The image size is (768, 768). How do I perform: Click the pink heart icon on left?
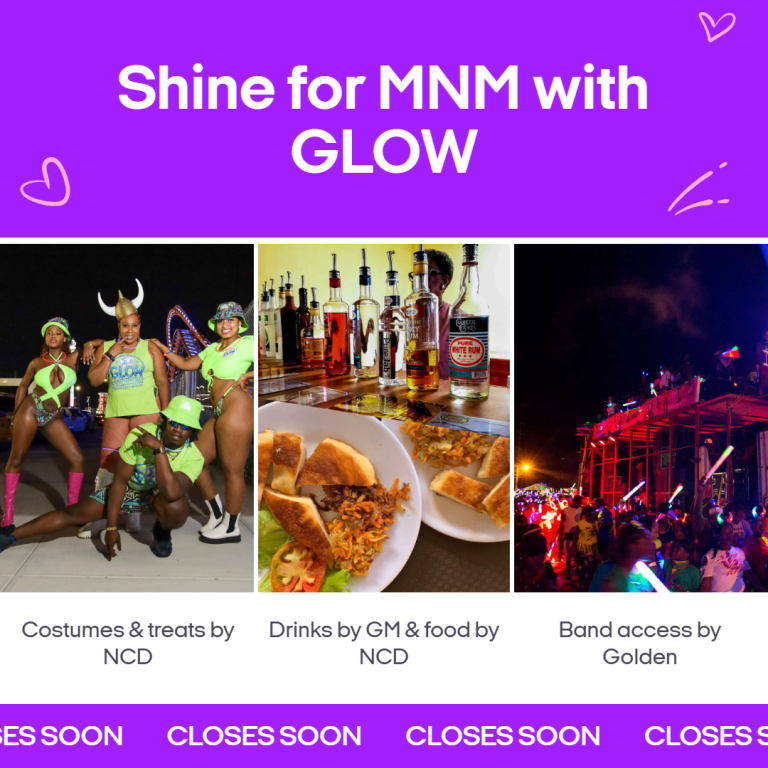(46, 182)
